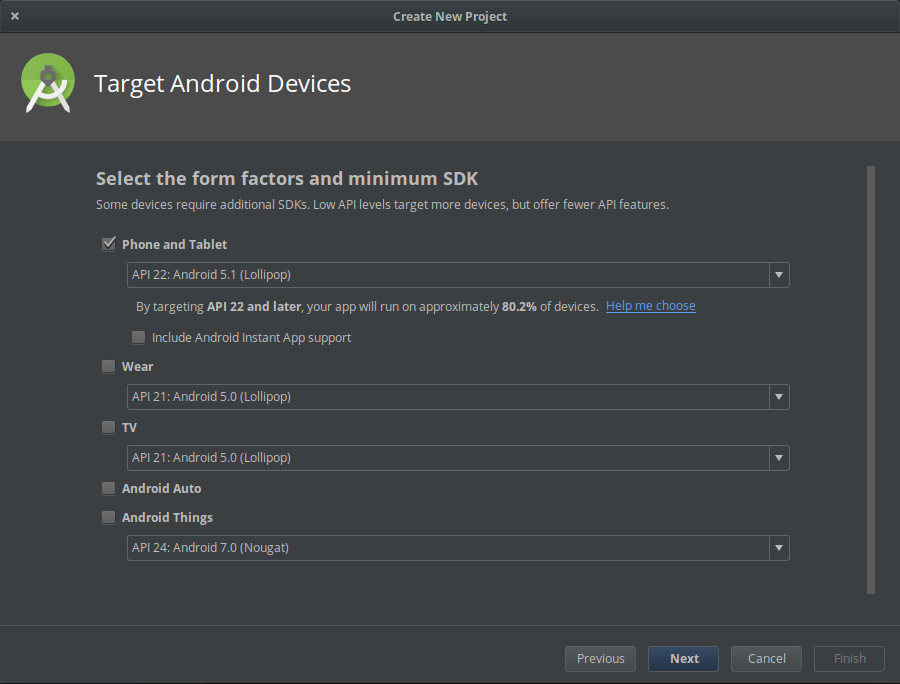Close the Create New Project dialog
The image size is (900, 684).
(15, 16)
